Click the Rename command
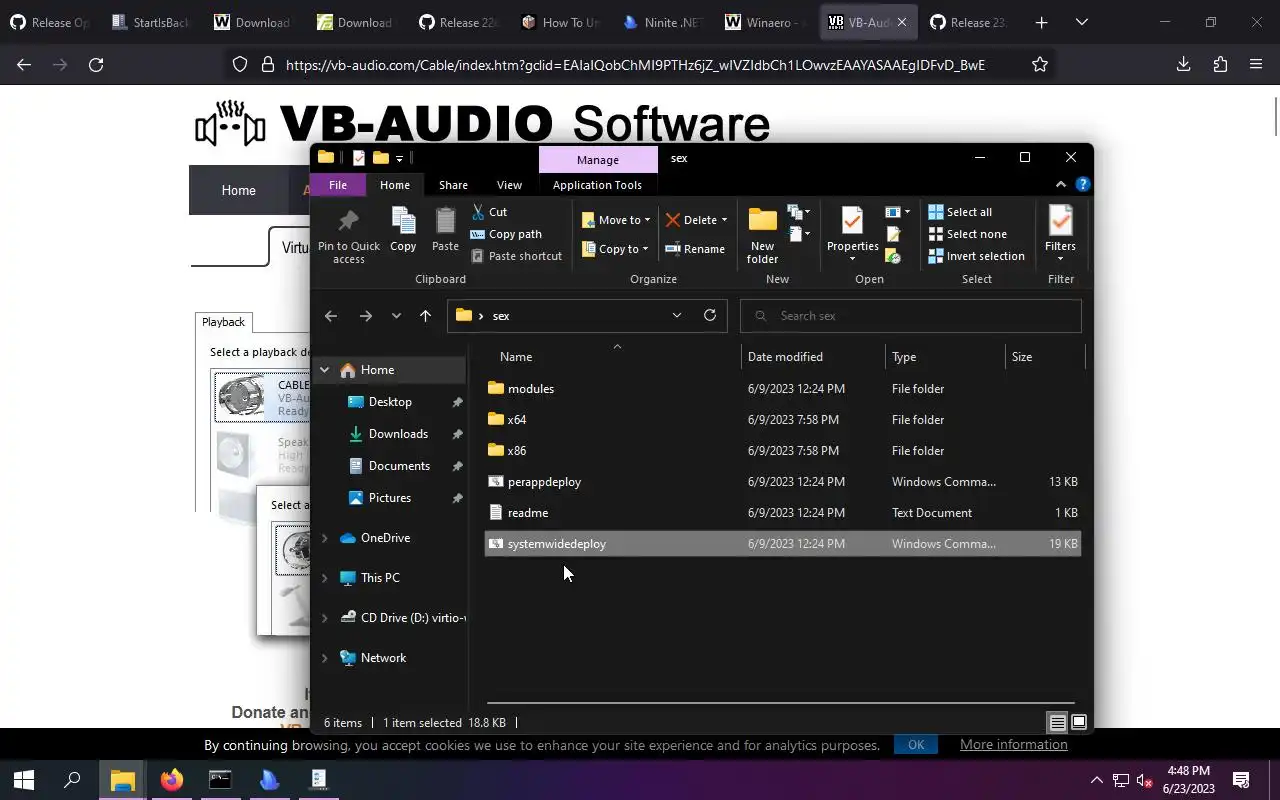 pos(695,249)
